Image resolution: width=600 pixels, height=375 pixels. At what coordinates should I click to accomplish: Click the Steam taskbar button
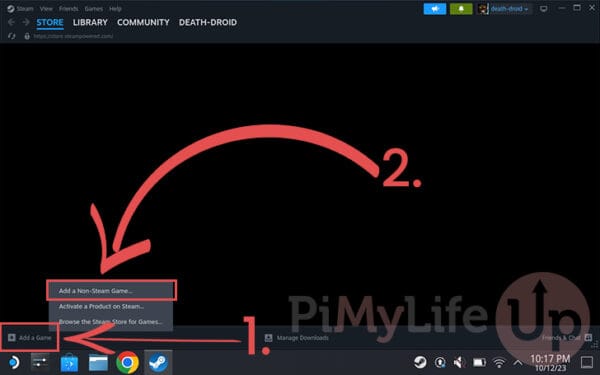[x=158, y=362]
